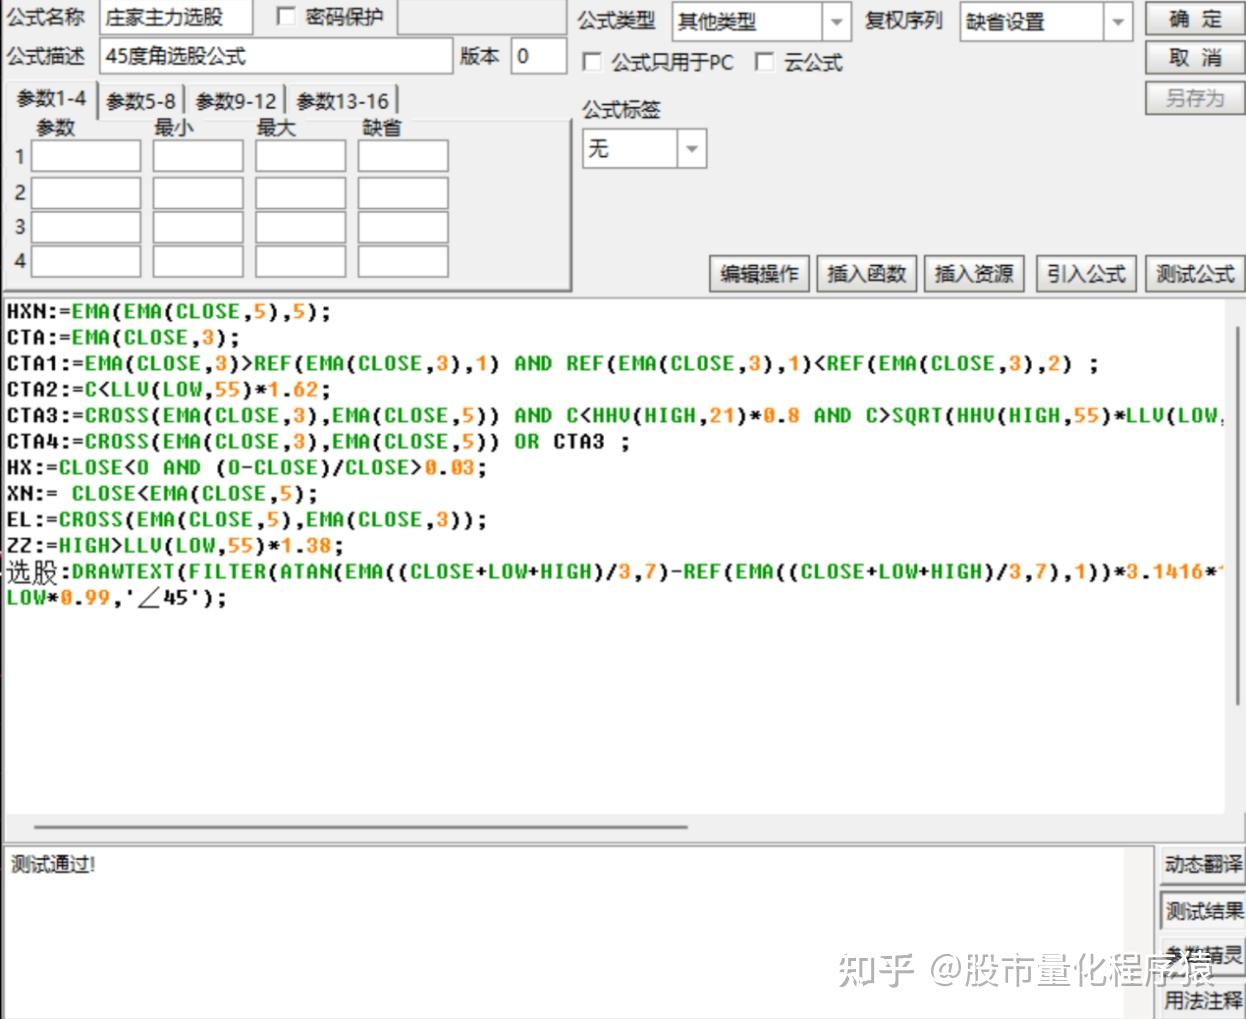
Task: Toggle the 云公式 checkbox
Action: pos(764,62)
